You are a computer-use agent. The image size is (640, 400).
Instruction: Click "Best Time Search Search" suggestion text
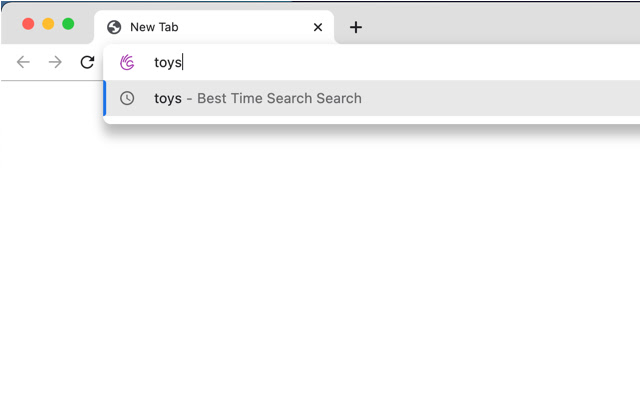(x=279, y=98)
